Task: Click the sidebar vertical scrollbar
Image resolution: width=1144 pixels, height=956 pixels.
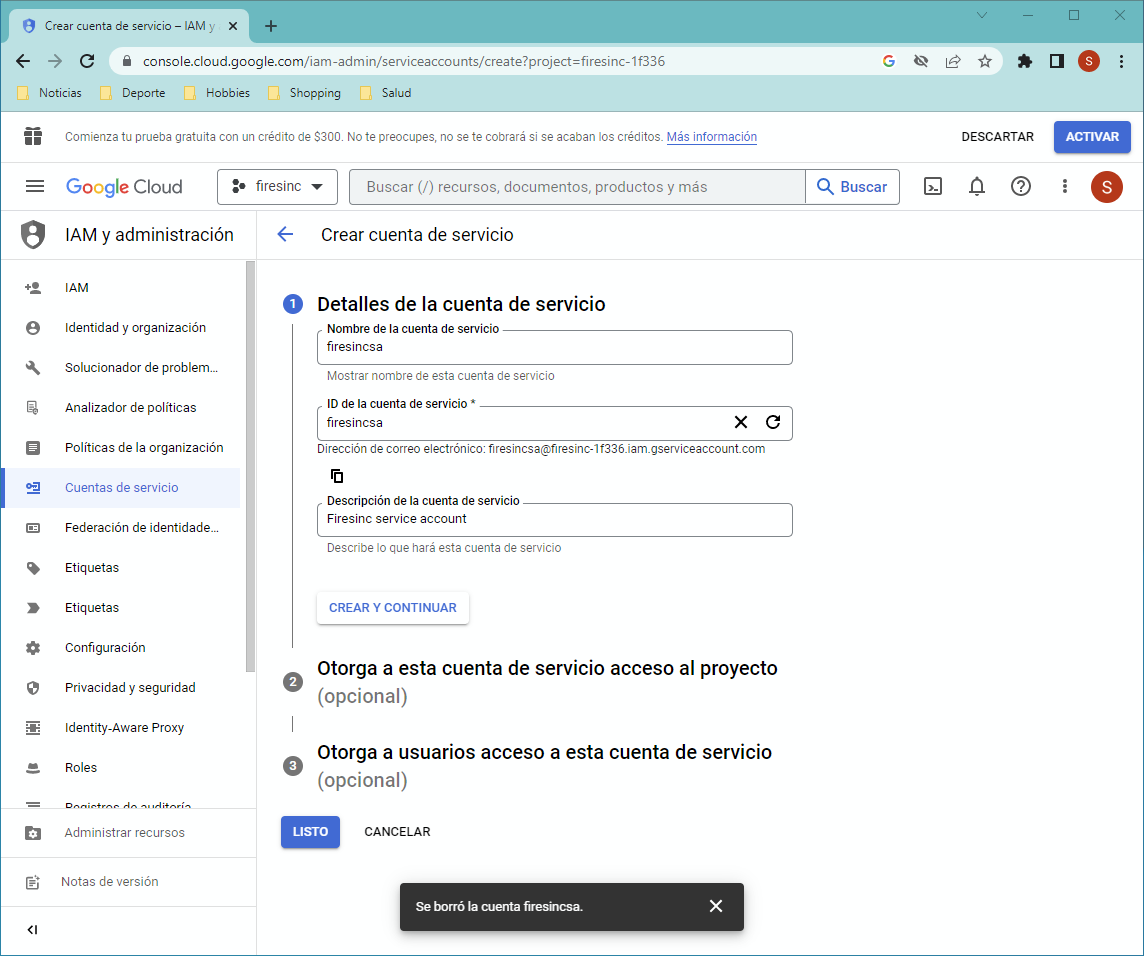Action: pyautogui.click(x=250, y=467)
